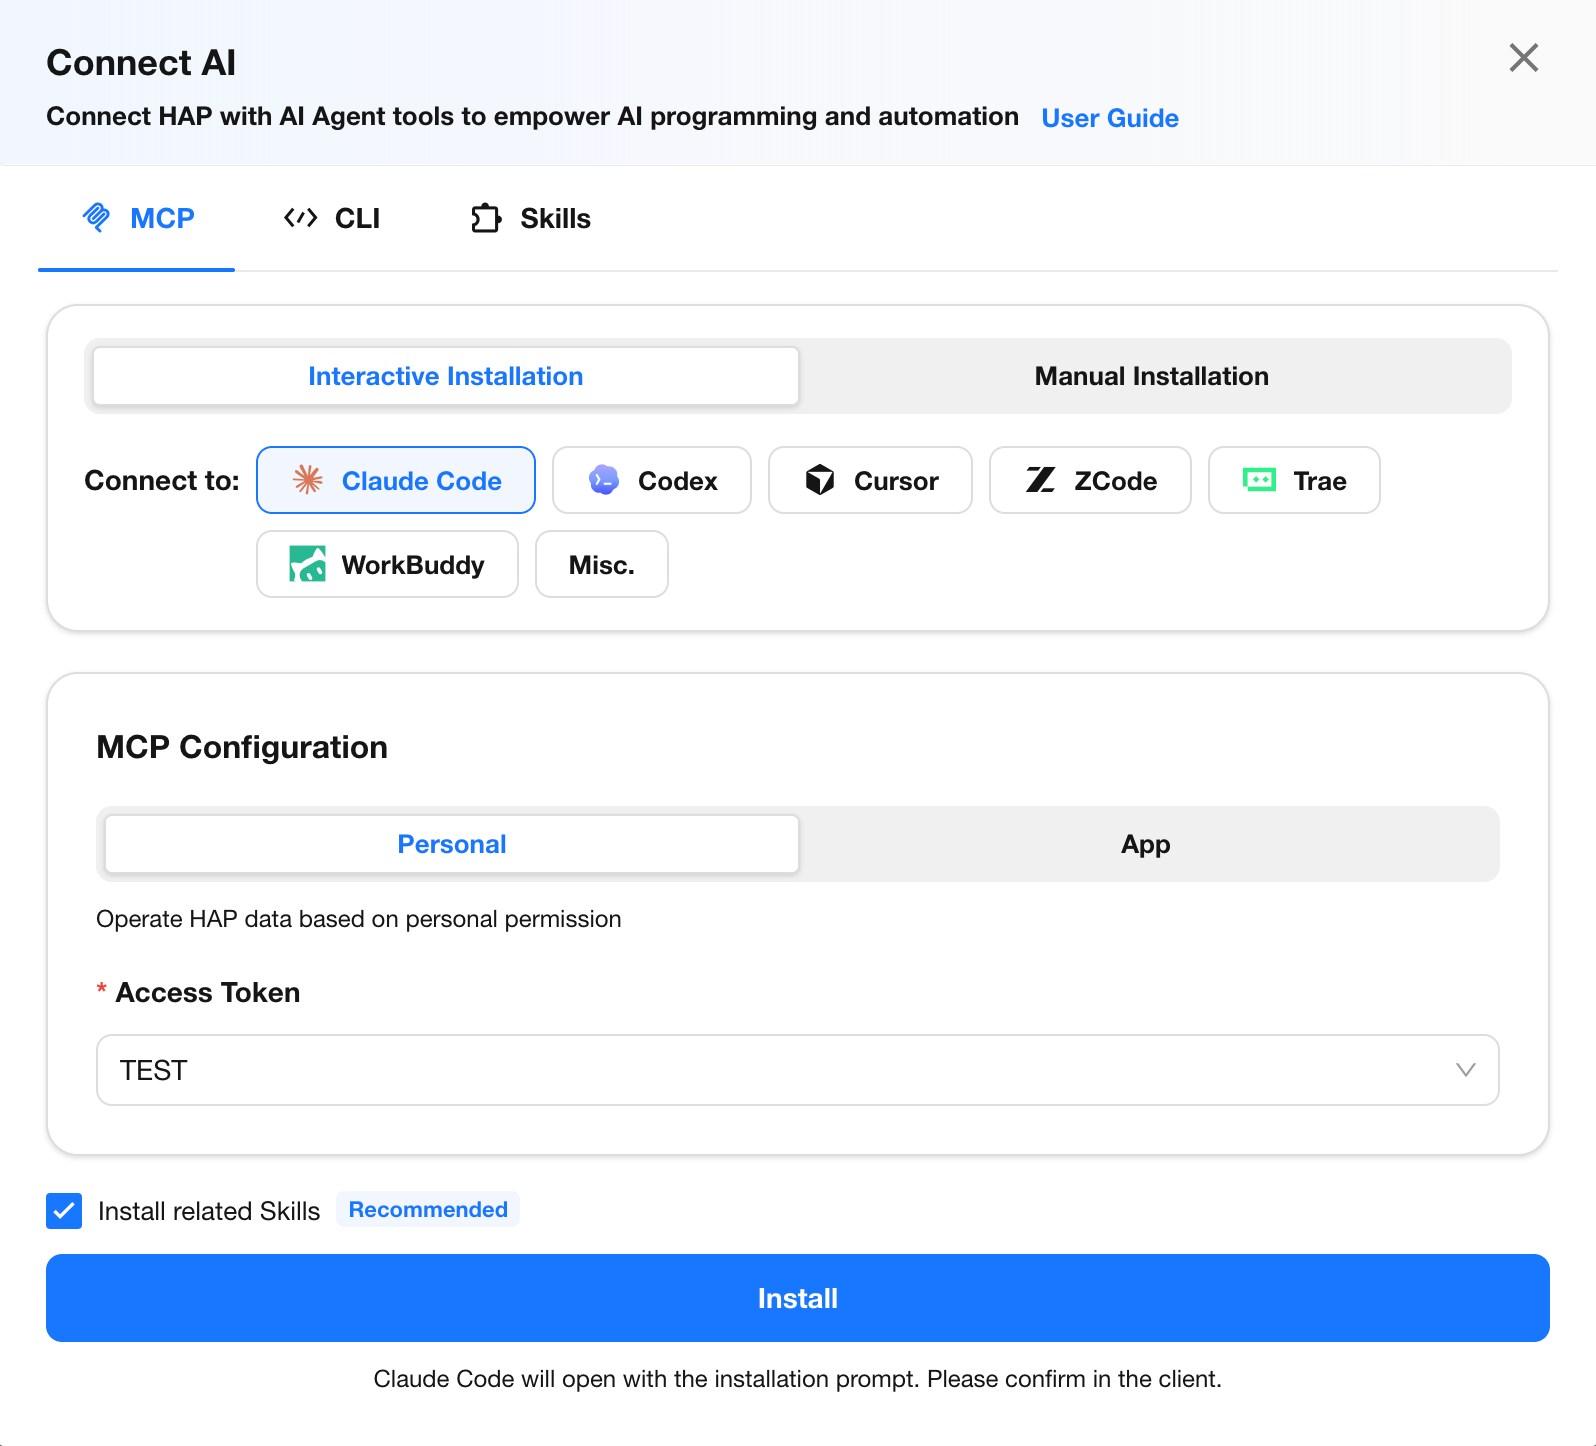The image size is (1596, 1446).
Task: Click the Recommended badge
Action: [428, 1210]
